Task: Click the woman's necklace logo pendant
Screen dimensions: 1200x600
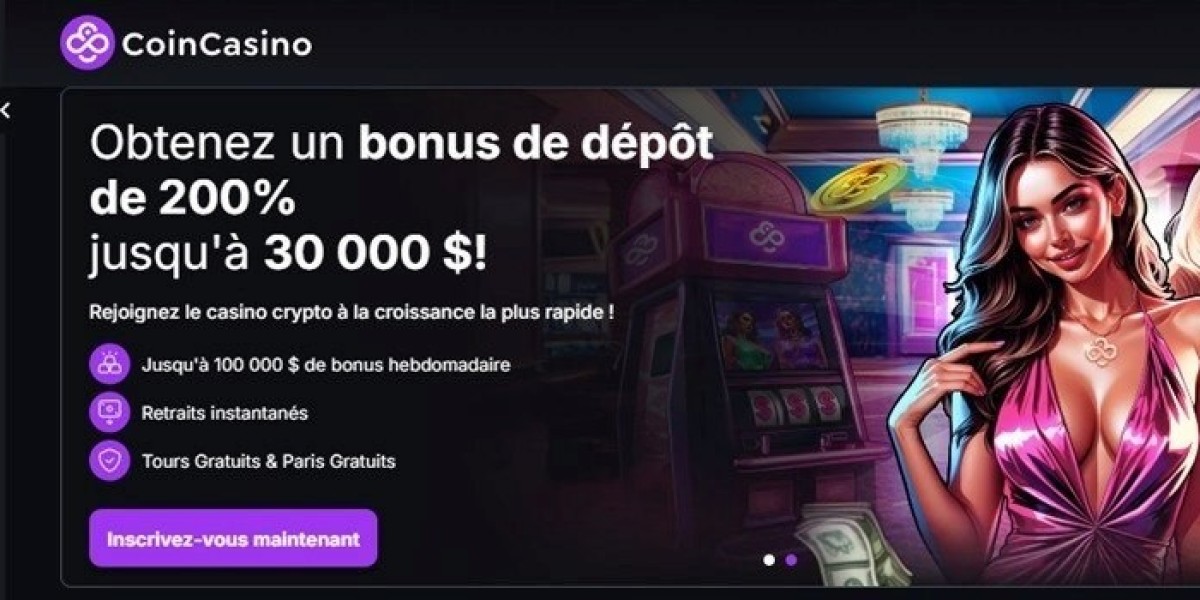Action: click(x=1101, y=351)
